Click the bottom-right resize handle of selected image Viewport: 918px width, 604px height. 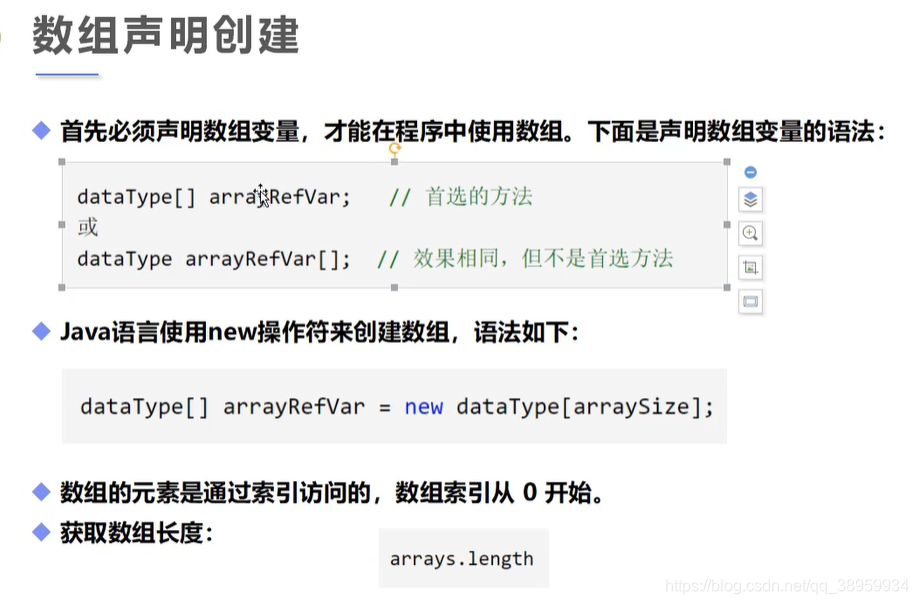pyautogui.click(x=727, y=287)
